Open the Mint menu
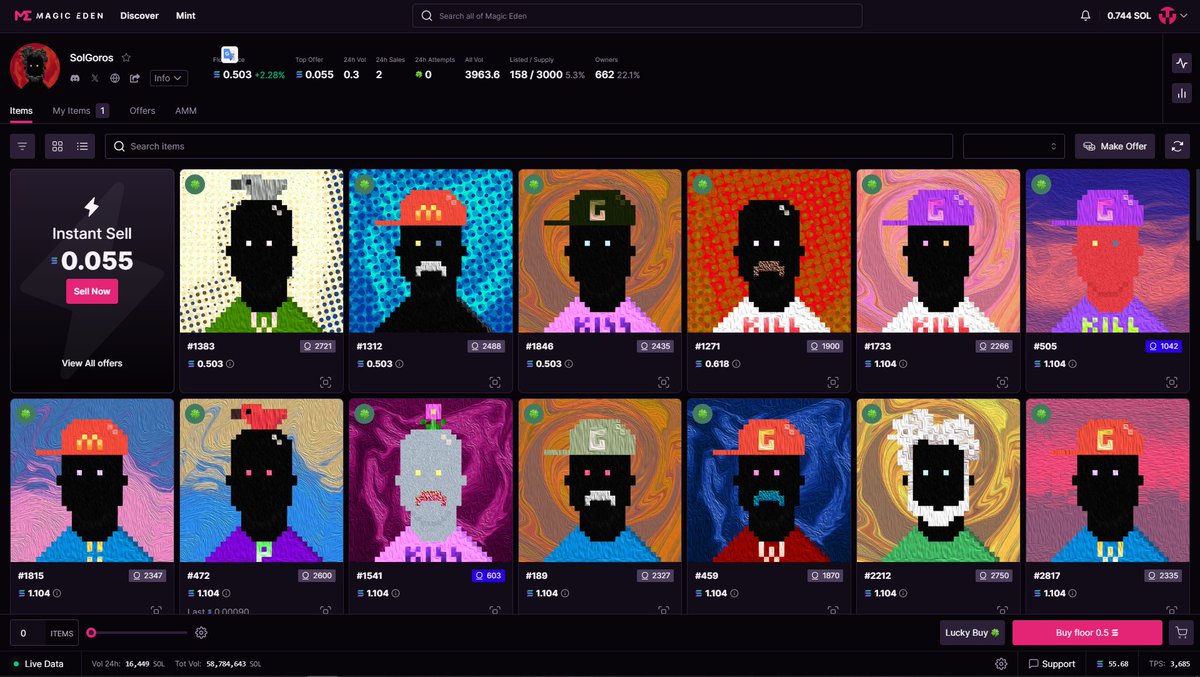The width and height of the screenshot is (1200, 677). tap(185, 16)
